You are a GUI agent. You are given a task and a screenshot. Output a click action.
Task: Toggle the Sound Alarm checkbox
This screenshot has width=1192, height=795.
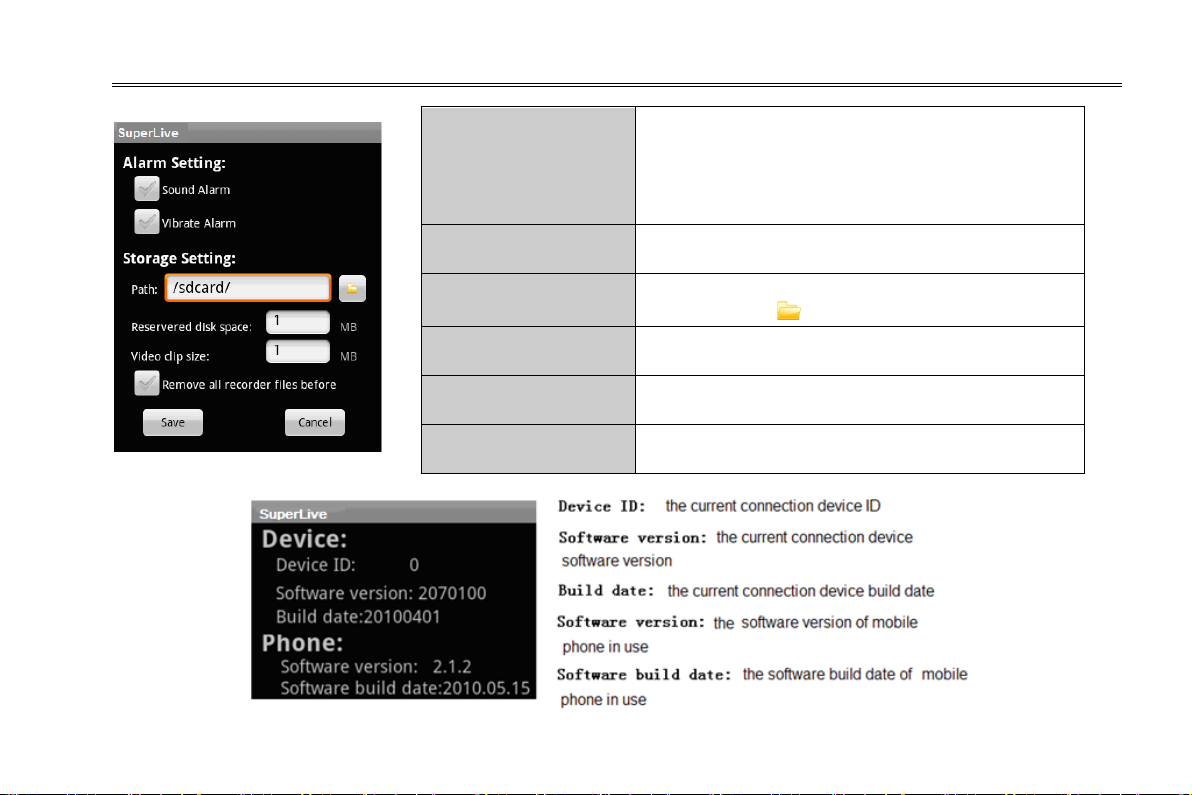pos(147,188)
